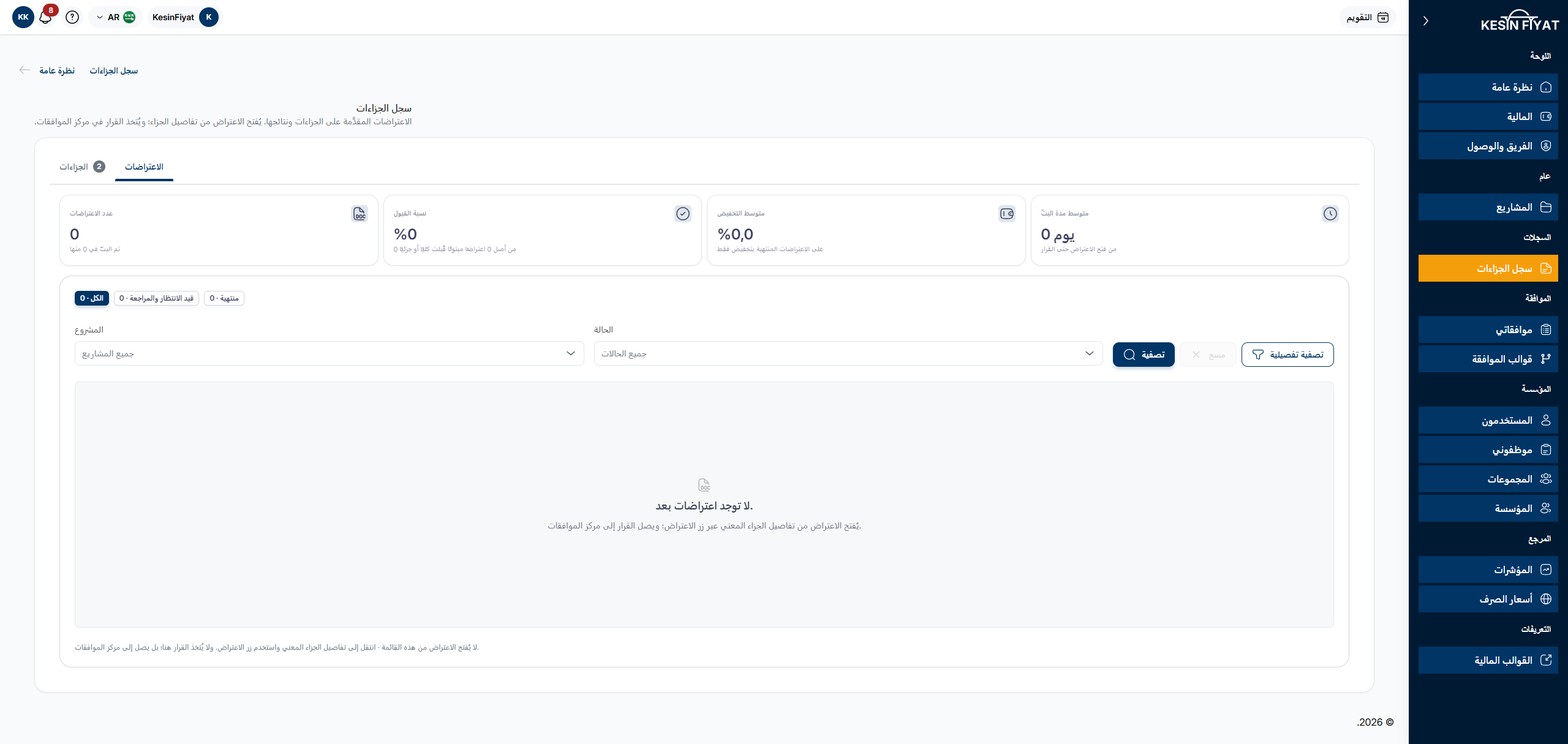Image resolution: width=1568 pixels, height=744 pixels.
Task: Open موظفوني in the sidebar
Action: point(1488,450)
